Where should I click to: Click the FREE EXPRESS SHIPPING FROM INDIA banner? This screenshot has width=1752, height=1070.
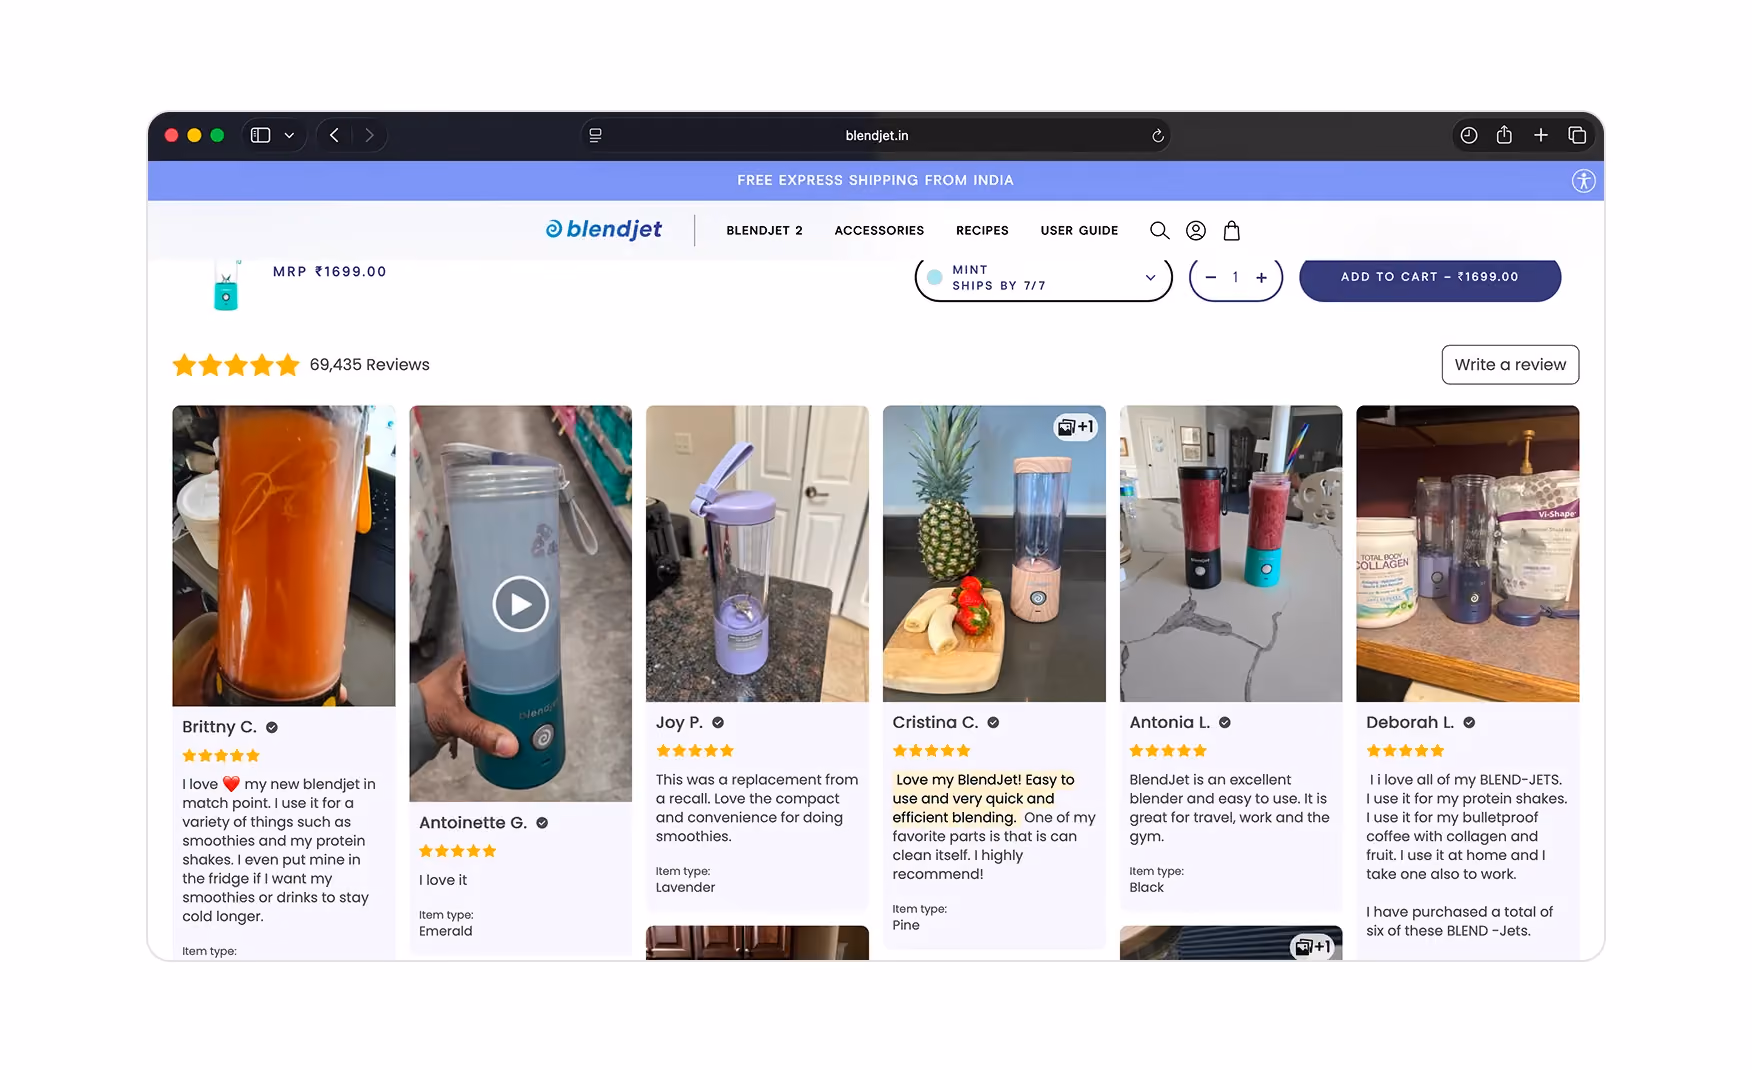(x=876, y=181)
